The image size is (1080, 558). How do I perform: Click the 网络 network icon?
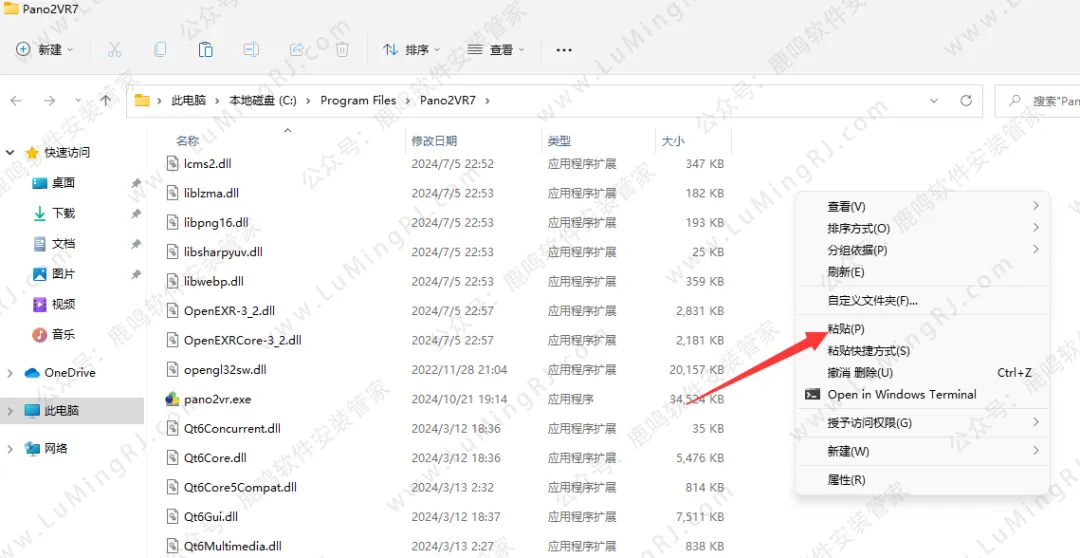[x=32, y=448]
